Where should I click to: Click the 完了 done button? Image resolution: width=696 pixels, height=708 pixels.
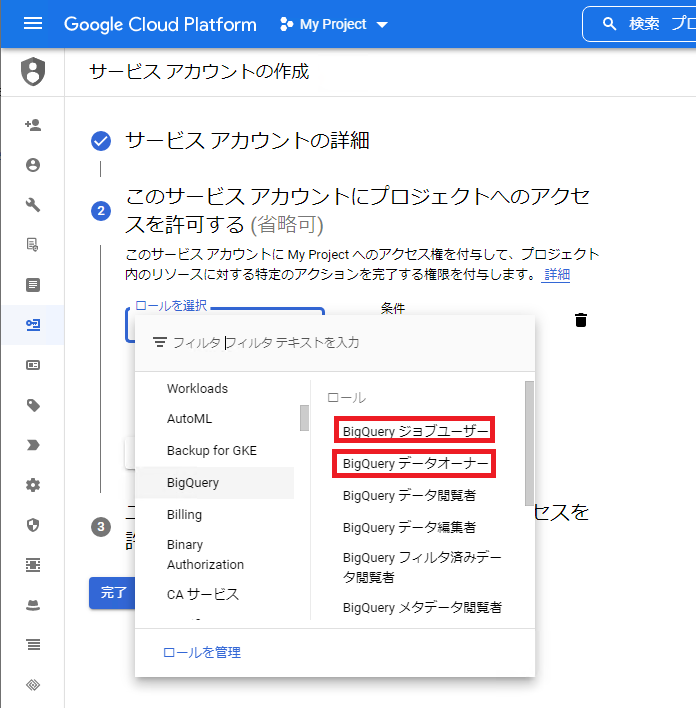(x=113, y=592)
